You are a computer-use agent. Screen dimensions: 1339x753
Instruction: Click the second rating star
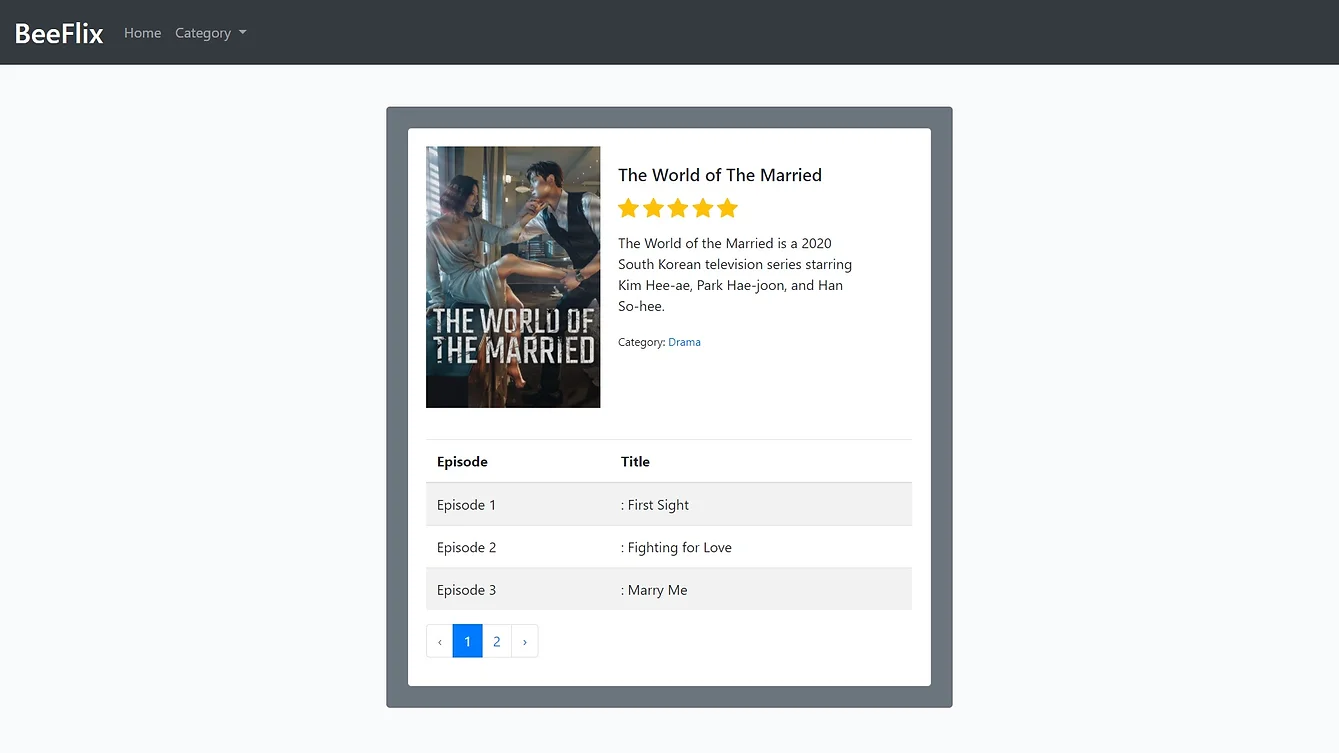(x=653, y=208)
